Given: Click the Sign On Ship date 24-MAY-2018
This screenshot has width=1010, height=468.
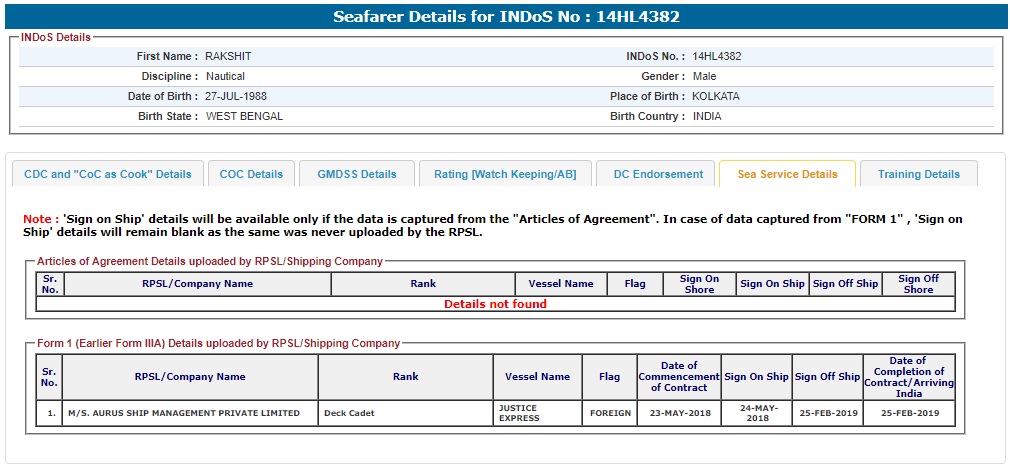Looking at the screenshot, I should click(x=756, y=413).
